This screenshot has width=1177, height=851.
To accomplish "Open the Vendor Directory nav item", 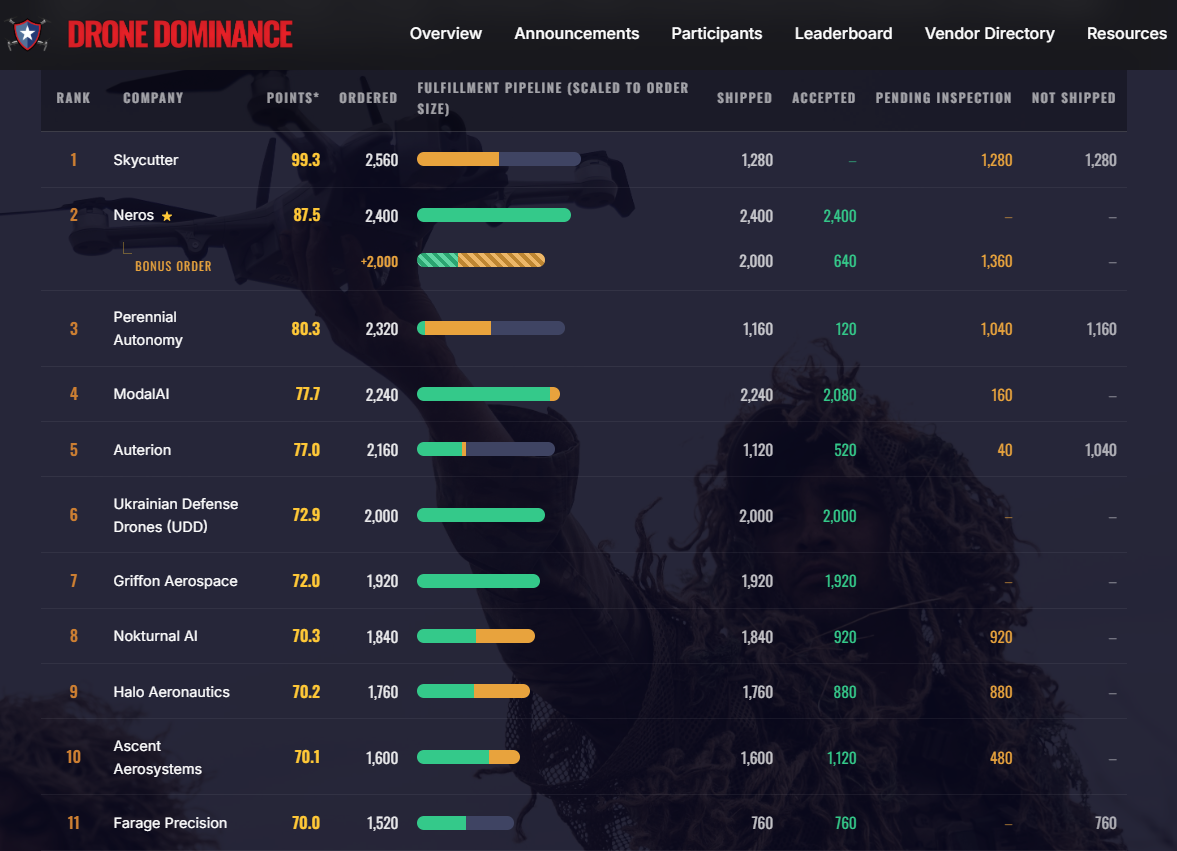I will [x=989, y=34].
